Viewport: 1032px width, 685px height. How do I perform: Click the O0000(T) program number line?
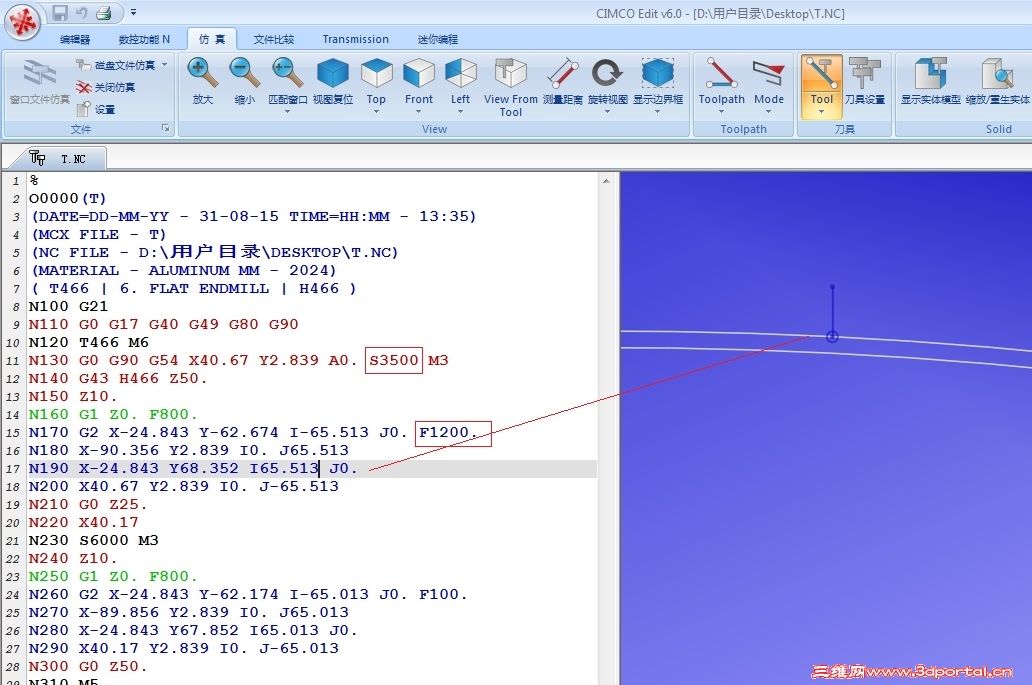(x=67, y=199)
